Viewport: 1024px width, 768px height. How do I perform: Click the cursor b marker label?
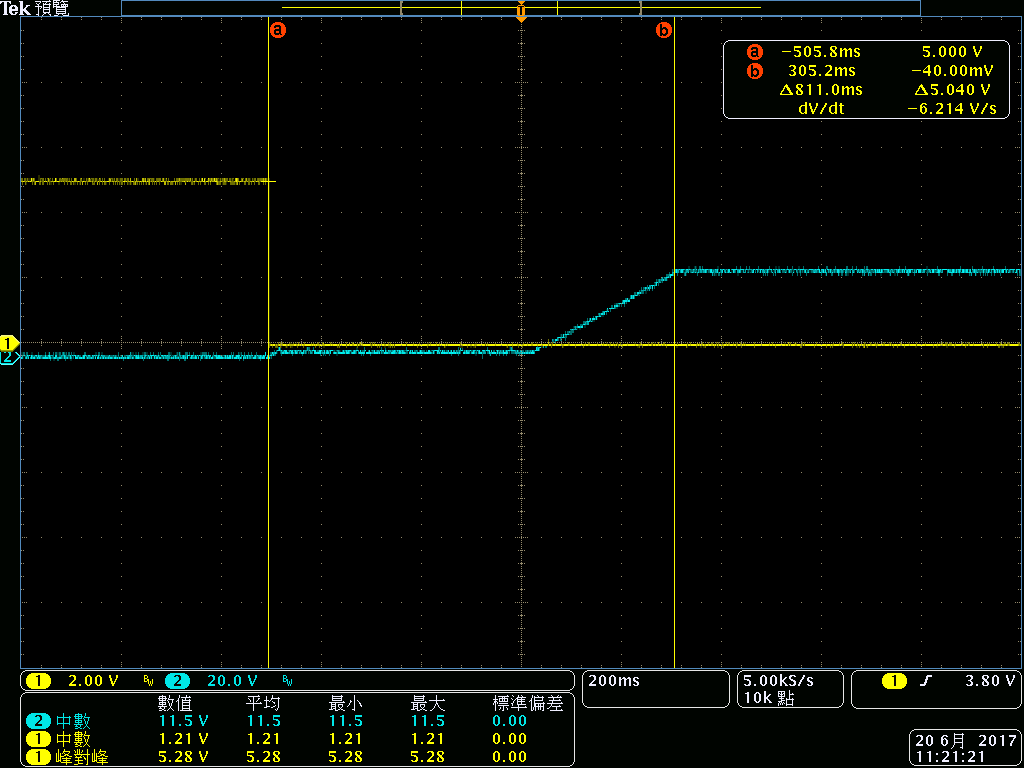[664, 30]
